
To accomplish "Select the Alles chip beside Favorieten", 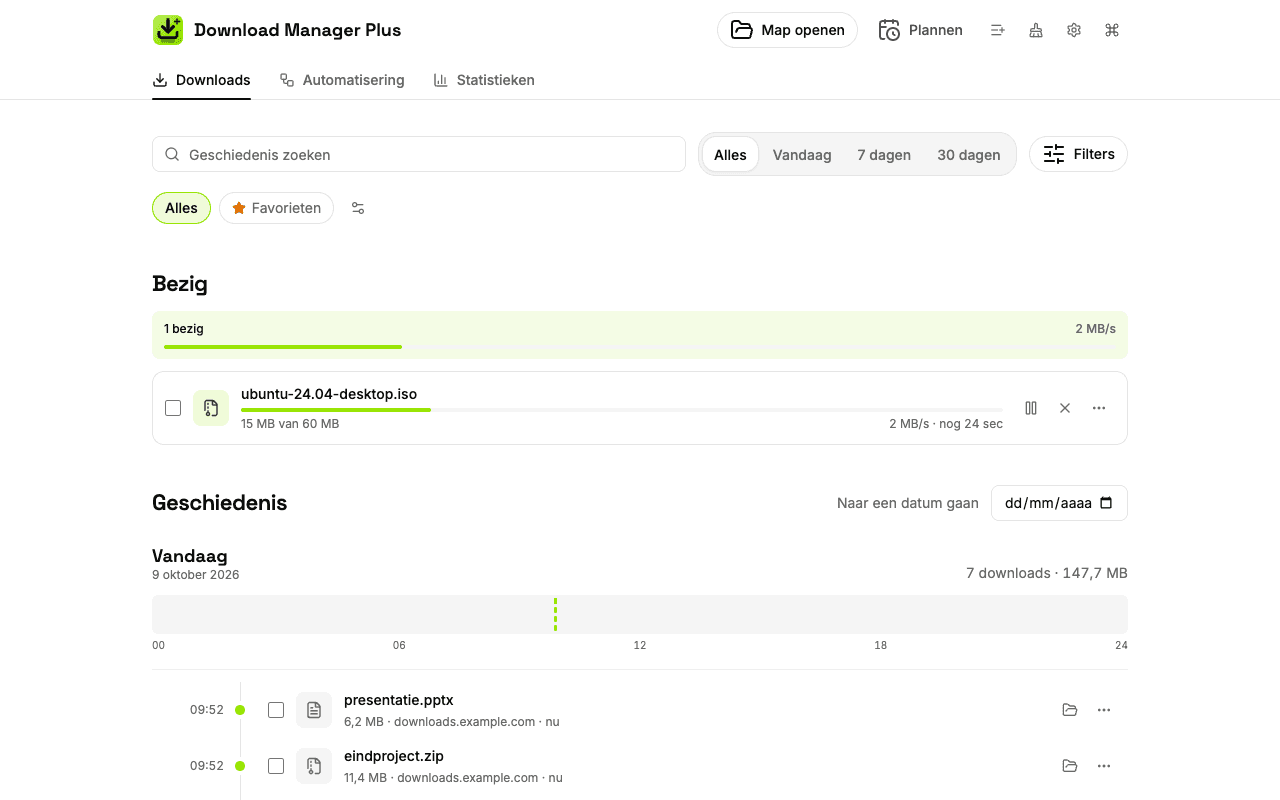I will pyautogui.click(x=181, y=208).
